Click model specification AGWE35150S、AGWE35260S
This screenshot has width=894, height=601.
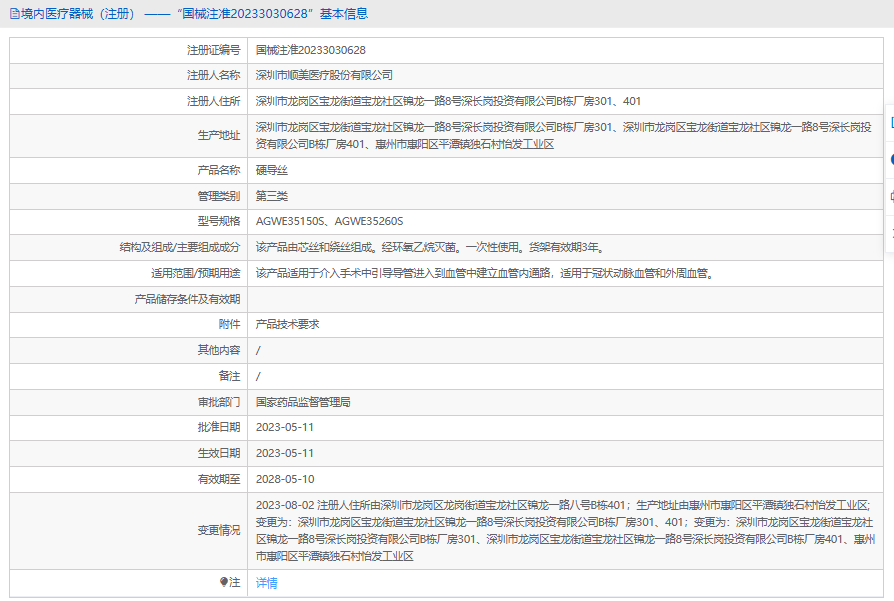(x=330, y=221)
